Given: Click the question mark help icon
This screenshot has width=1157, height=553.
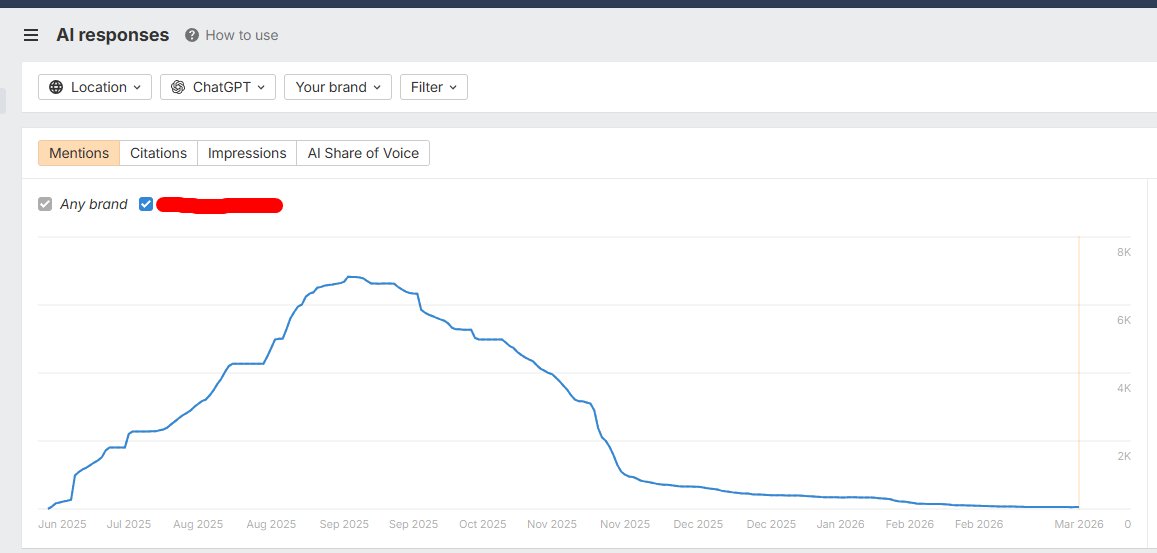Looking at the screenshot, I should [x=192, y=35].
